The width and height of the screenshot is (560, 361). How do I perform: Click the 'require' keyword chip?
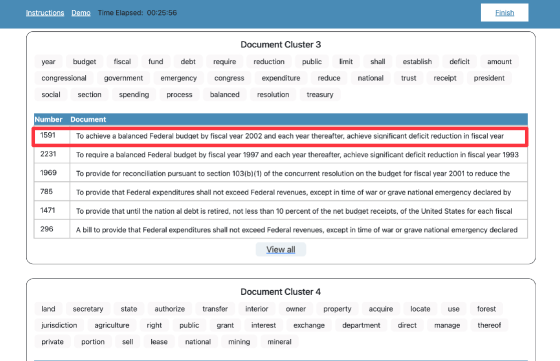click(x=225, y=61)
